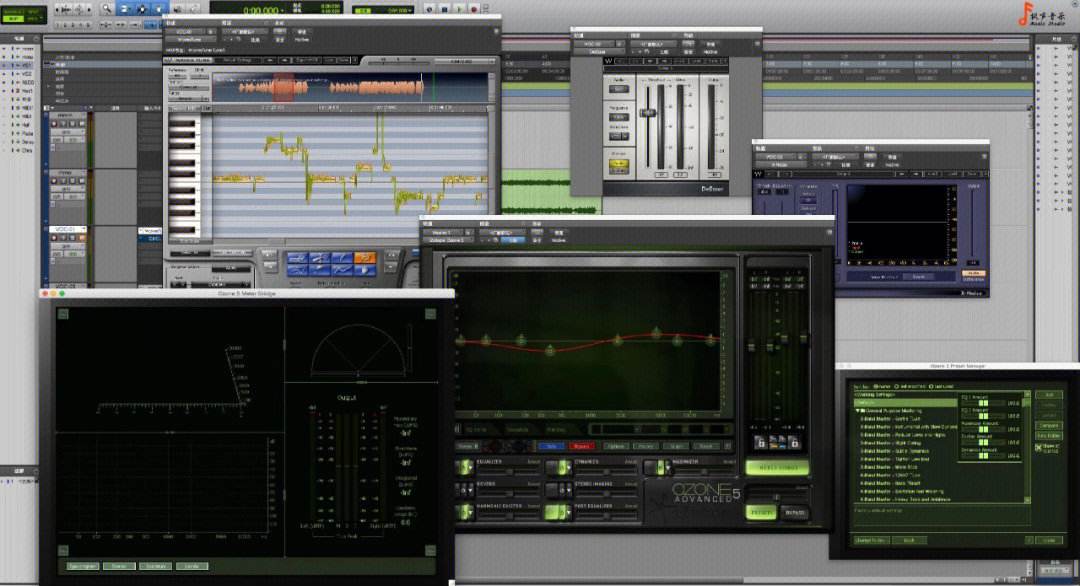Select the hand tool in Waves Tune bottom row

coord(365,271)
